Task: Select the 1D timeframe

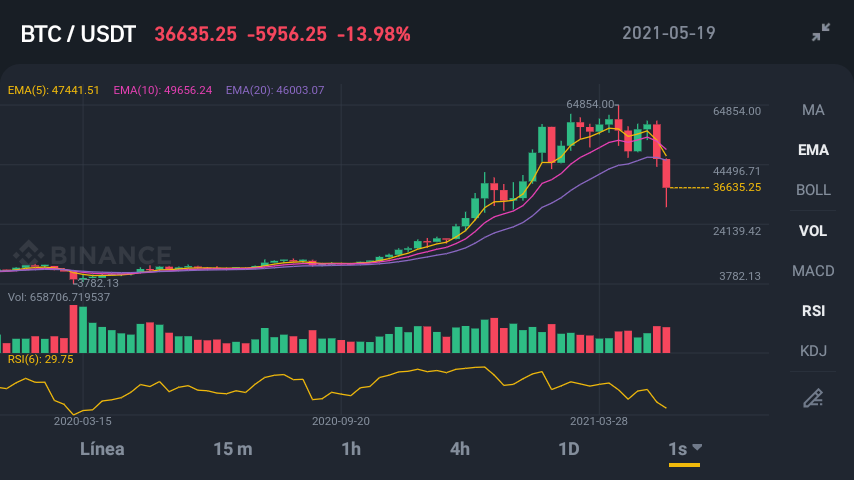Action: click(x=569, y=449)
